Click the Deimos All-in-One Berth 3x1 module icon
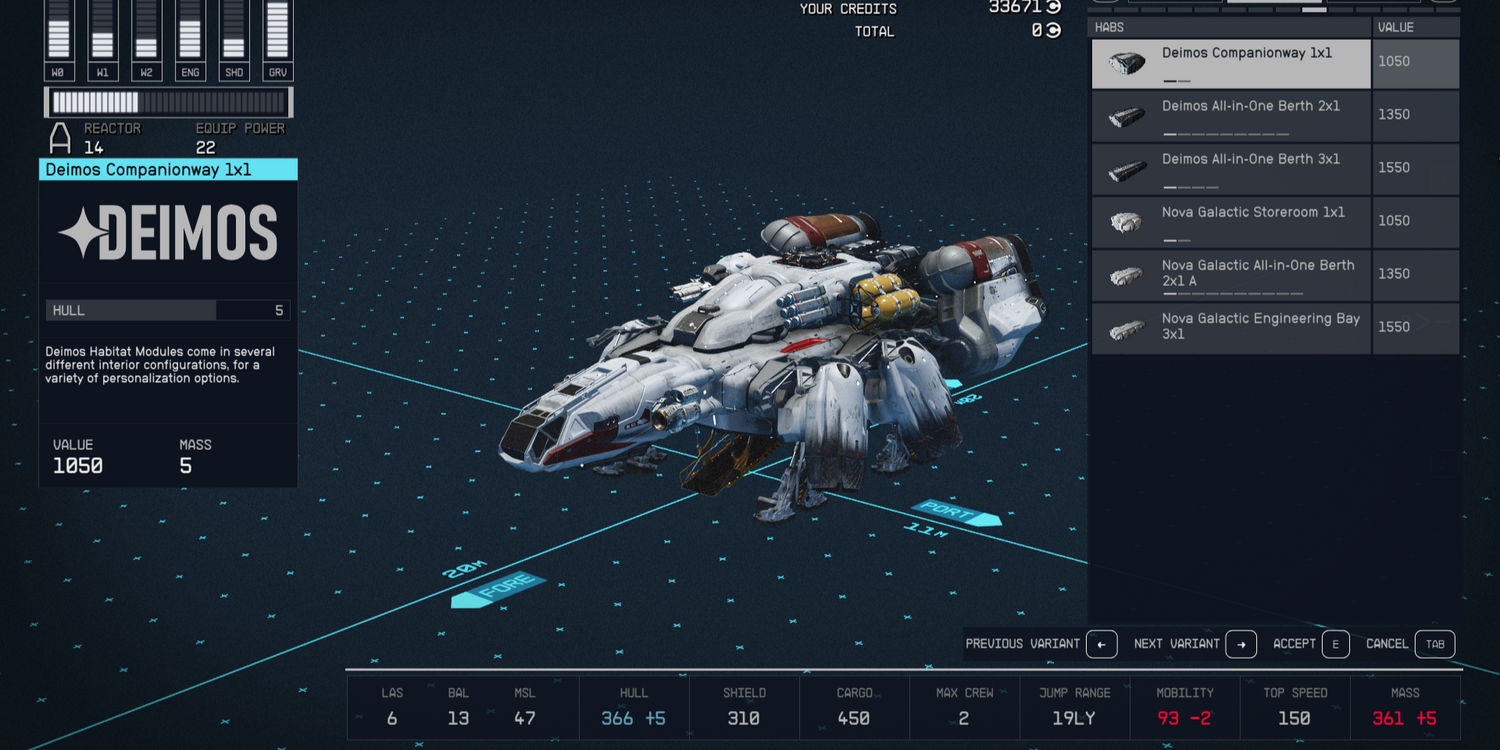Screen dimensions: 1500x750 [x=1127, y=170]
